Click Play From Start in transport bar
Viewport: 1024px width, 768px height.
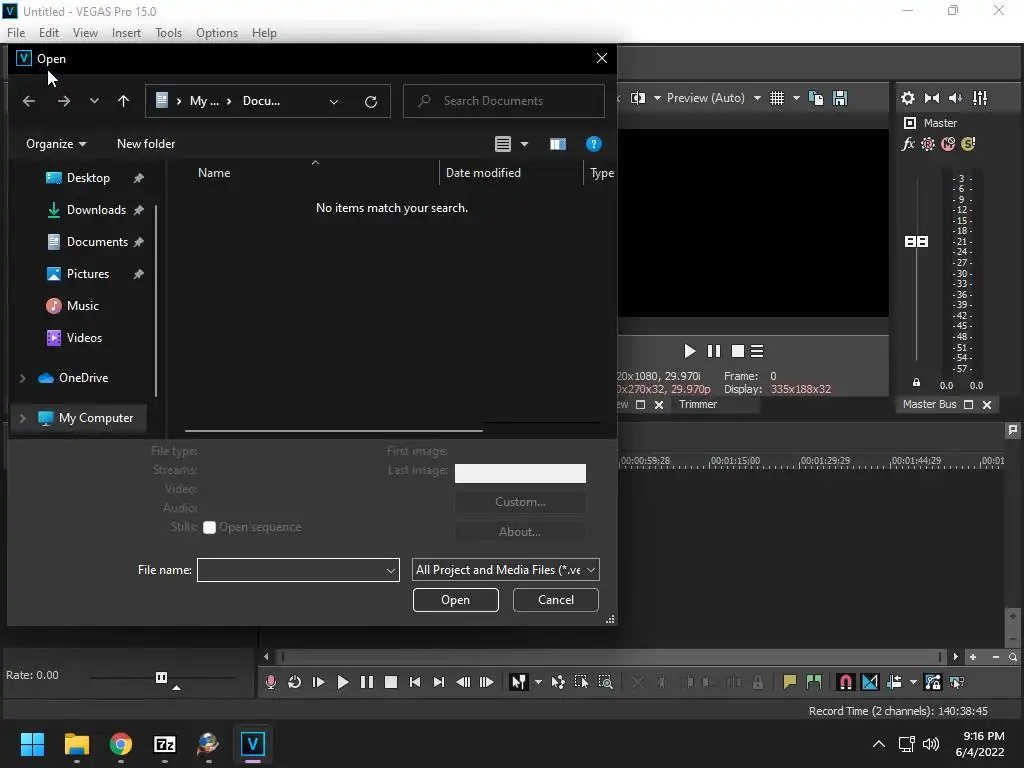[x=319, y=682]
